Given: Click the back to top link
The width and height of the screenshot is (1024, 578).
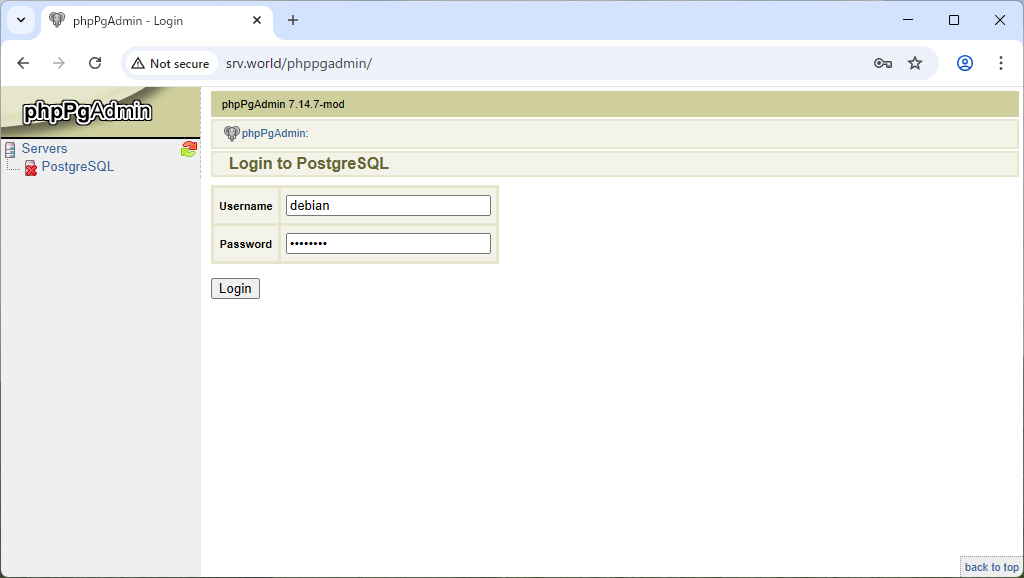Looking at the screenshot, I should tap(991, 567).
